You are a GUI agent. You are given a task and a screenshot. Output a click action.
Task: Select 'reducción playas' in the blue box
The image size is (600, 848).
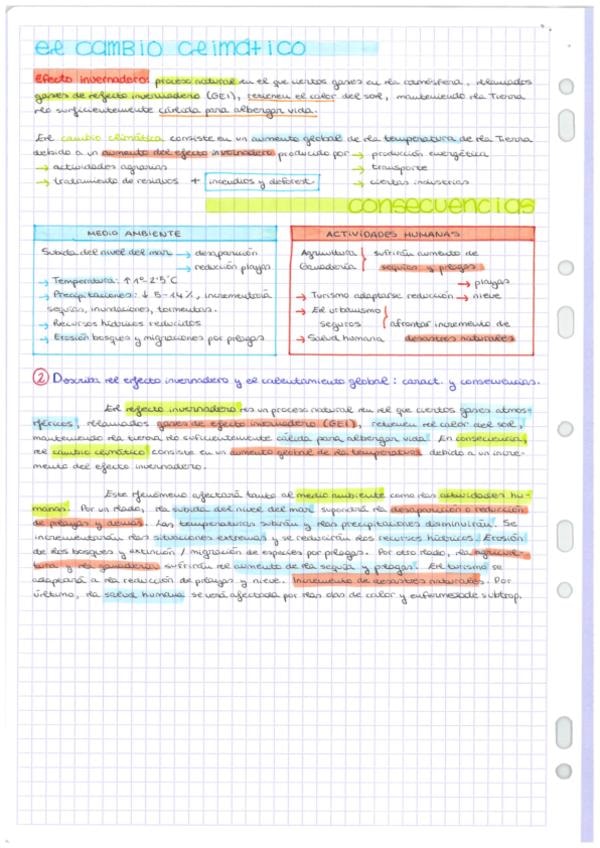pos(232,267)
